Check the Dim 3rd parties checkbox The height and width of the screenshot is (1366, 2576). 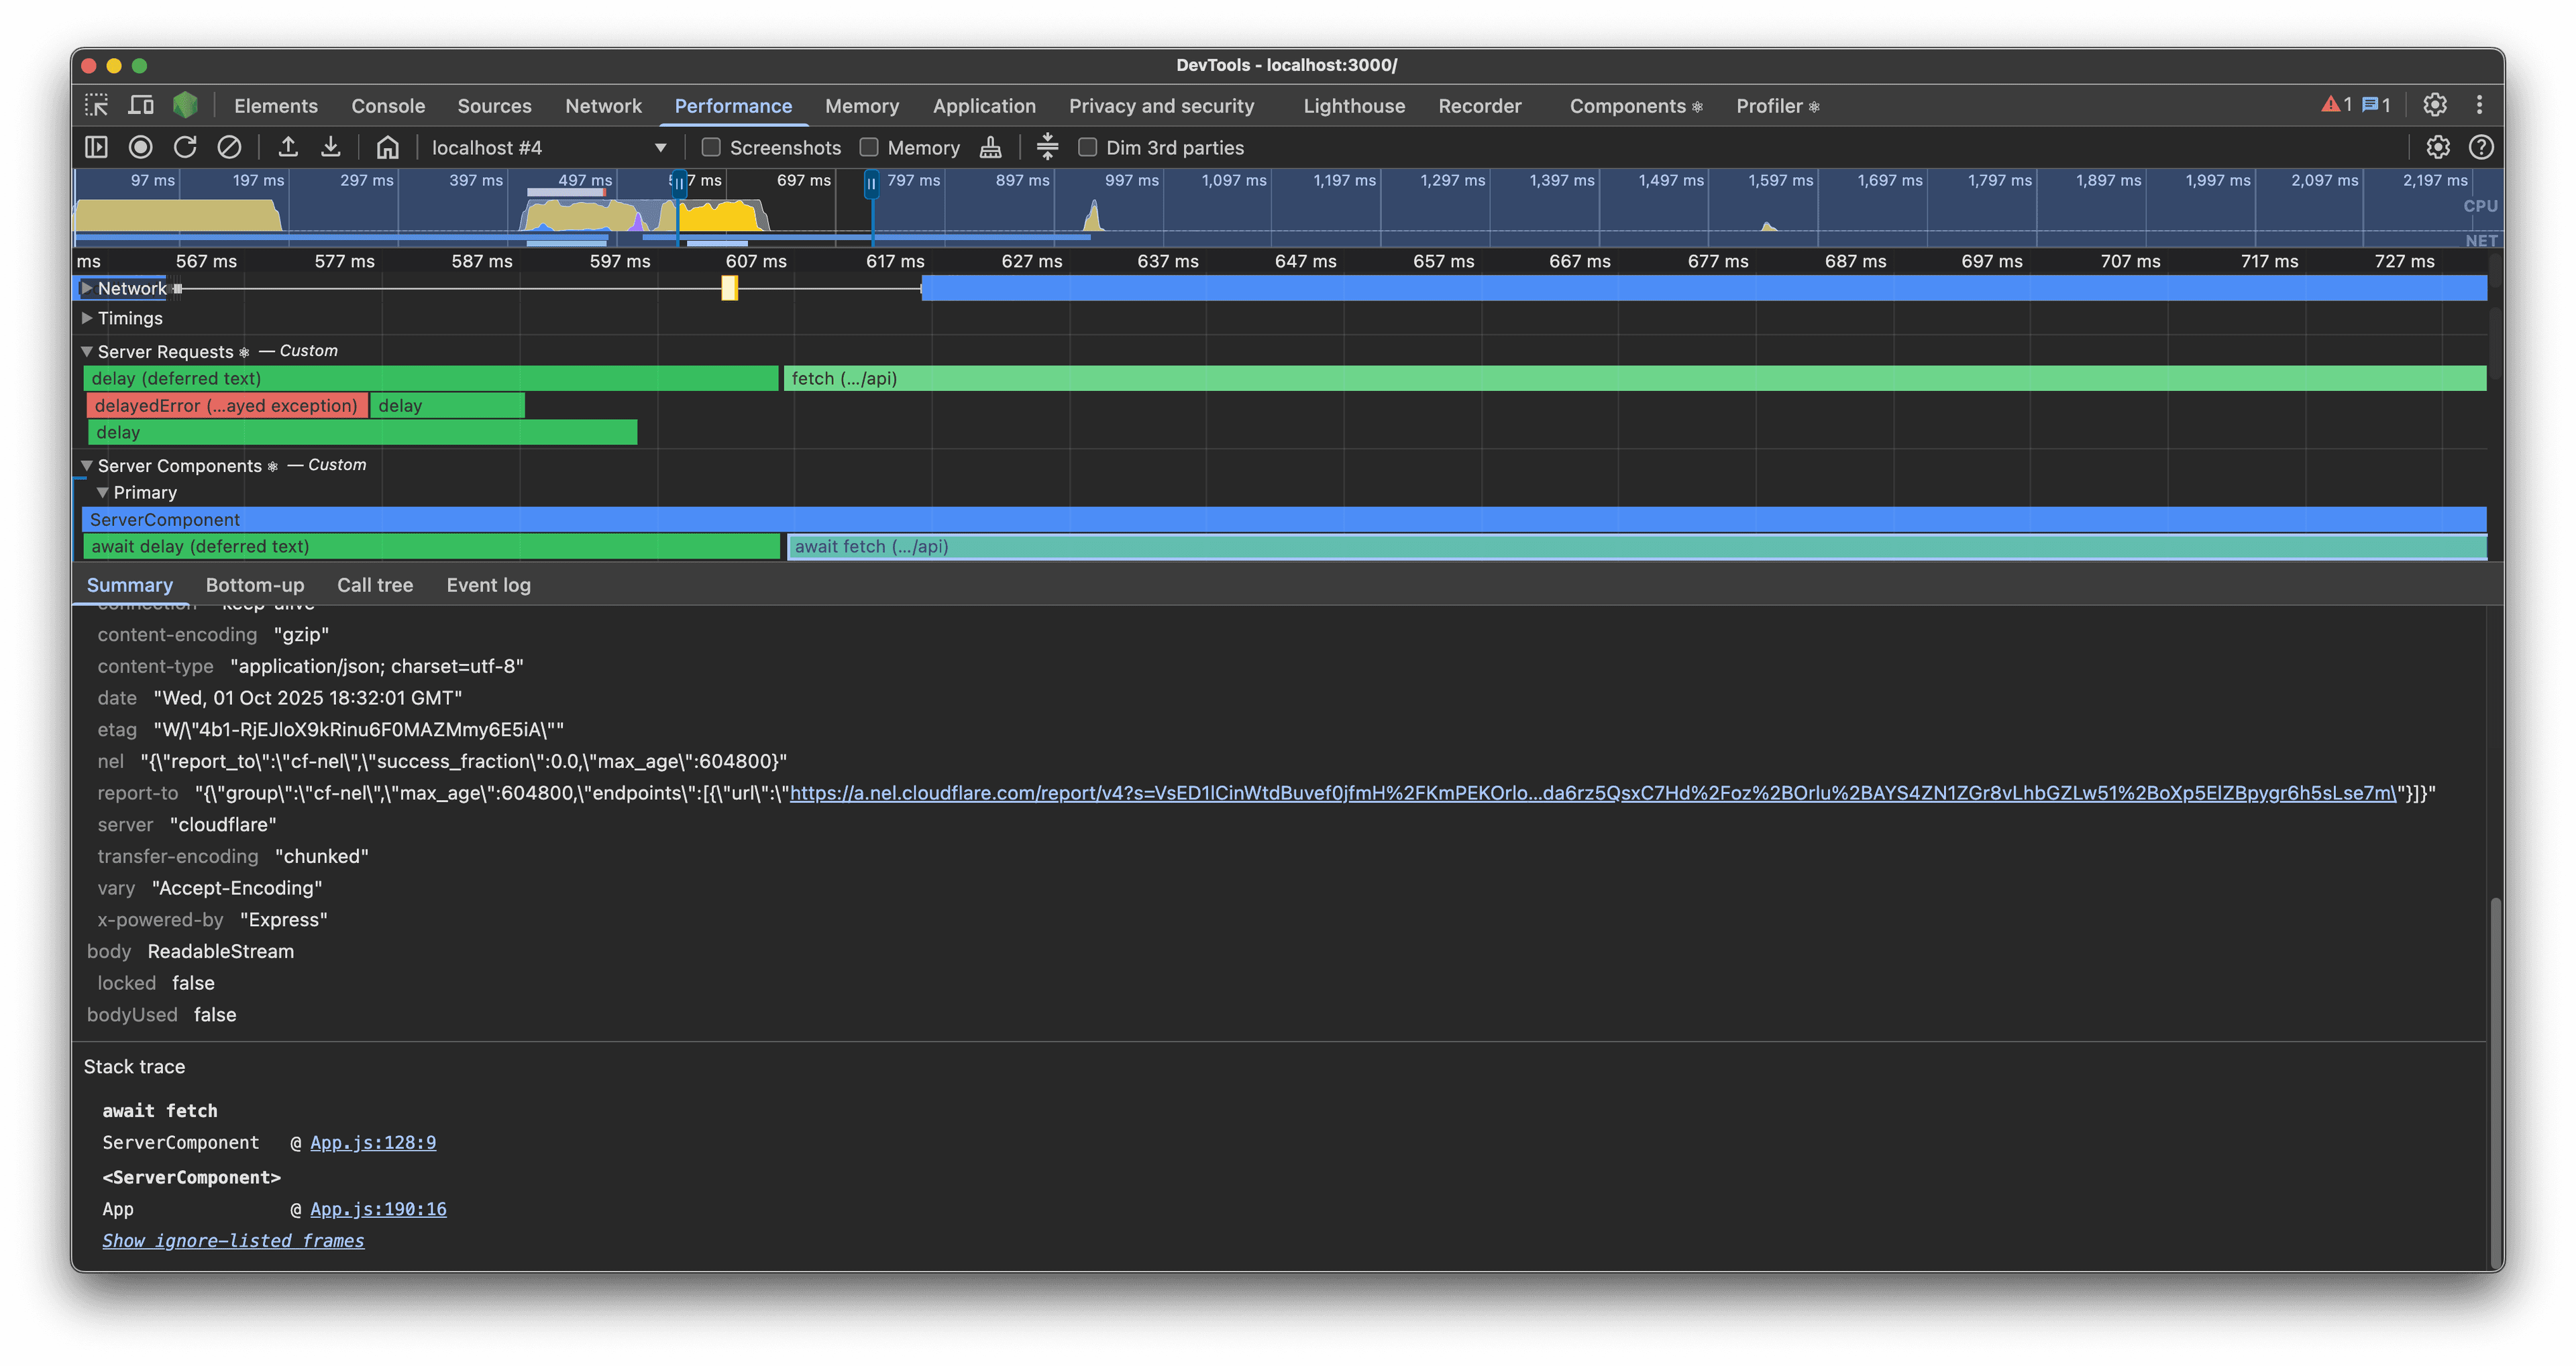click(x=1088, y=147)
